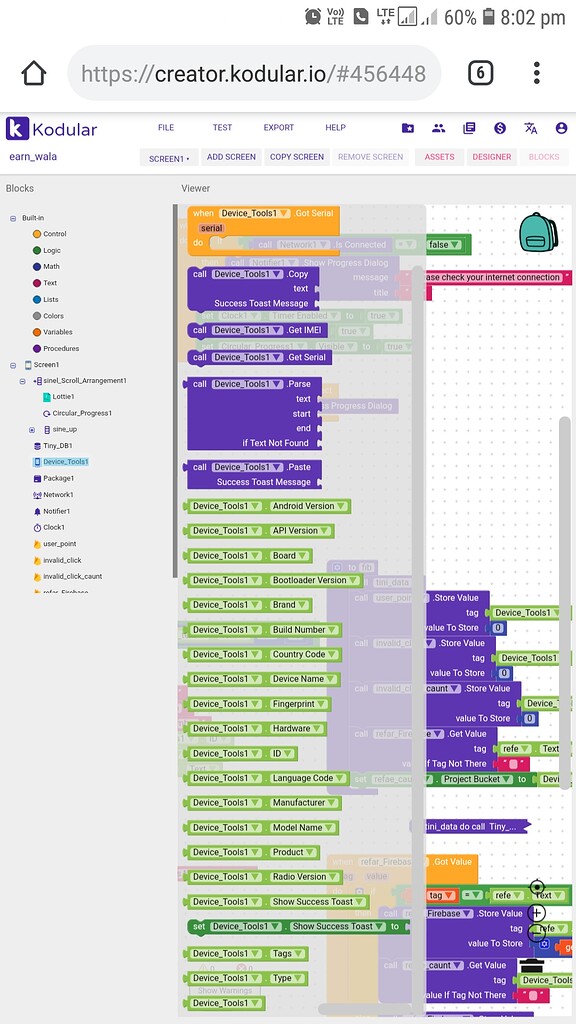The height and width of the screenshot is (1024, 576).
Task: Tap the browser address bar URL
Action: pyautogui.click(x=253, y=73)
